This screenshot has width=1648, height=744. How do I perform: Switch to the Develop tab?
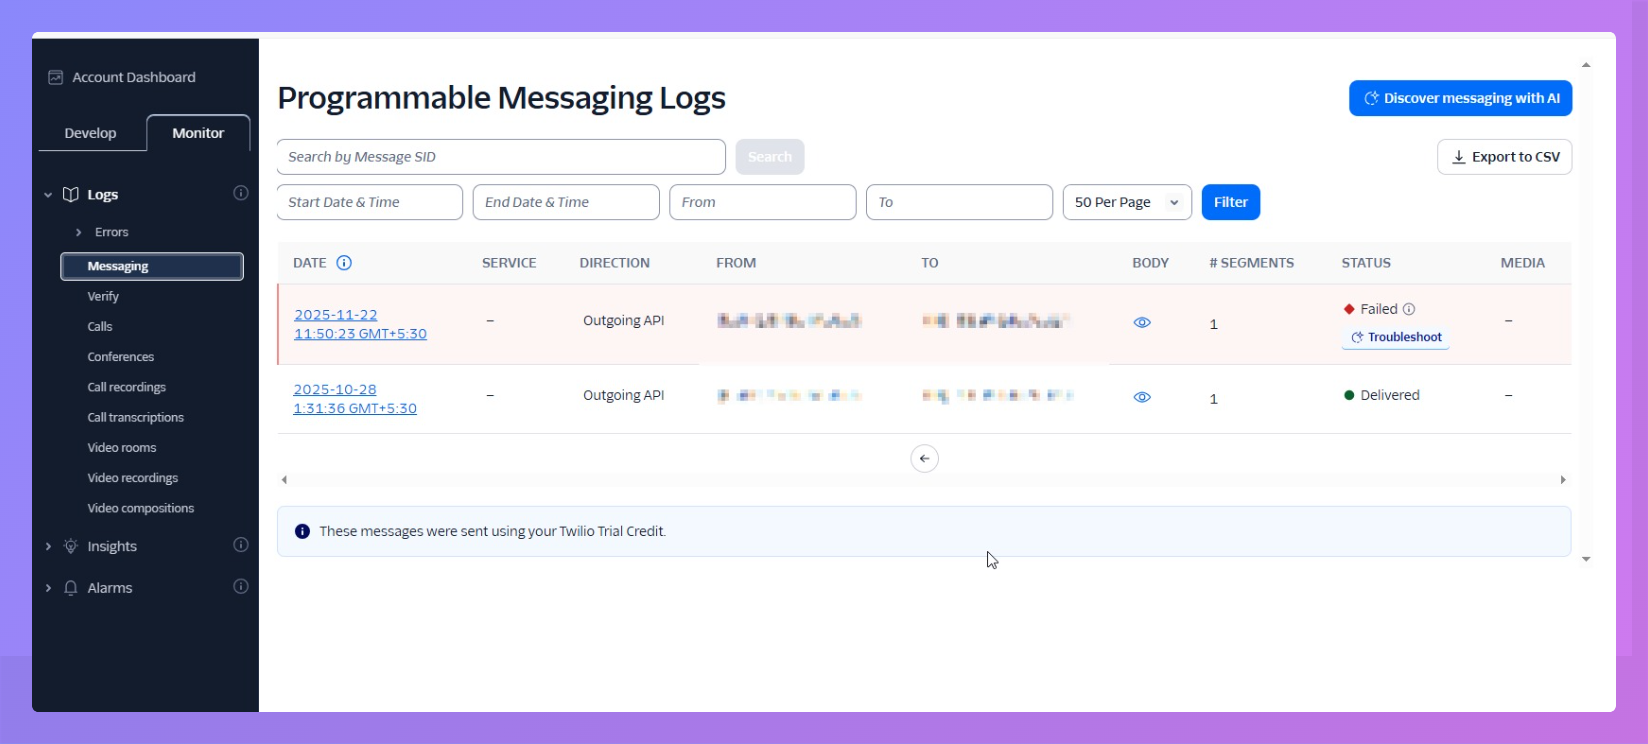click(x=90, y=133)
